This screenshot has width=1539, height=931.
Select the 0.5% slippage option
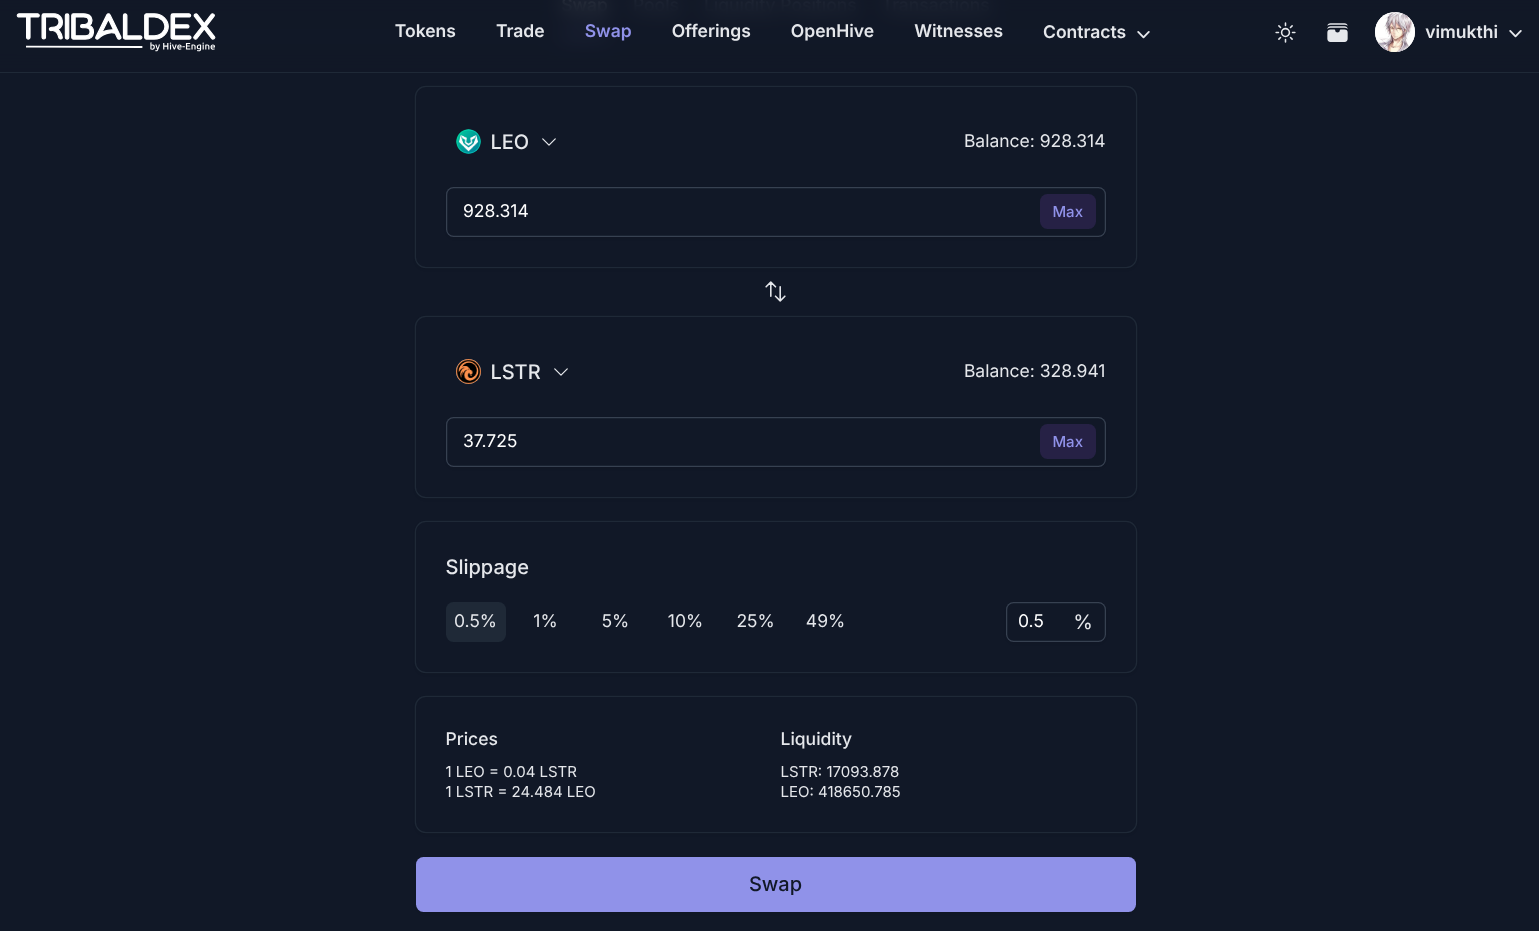point(475,622)
